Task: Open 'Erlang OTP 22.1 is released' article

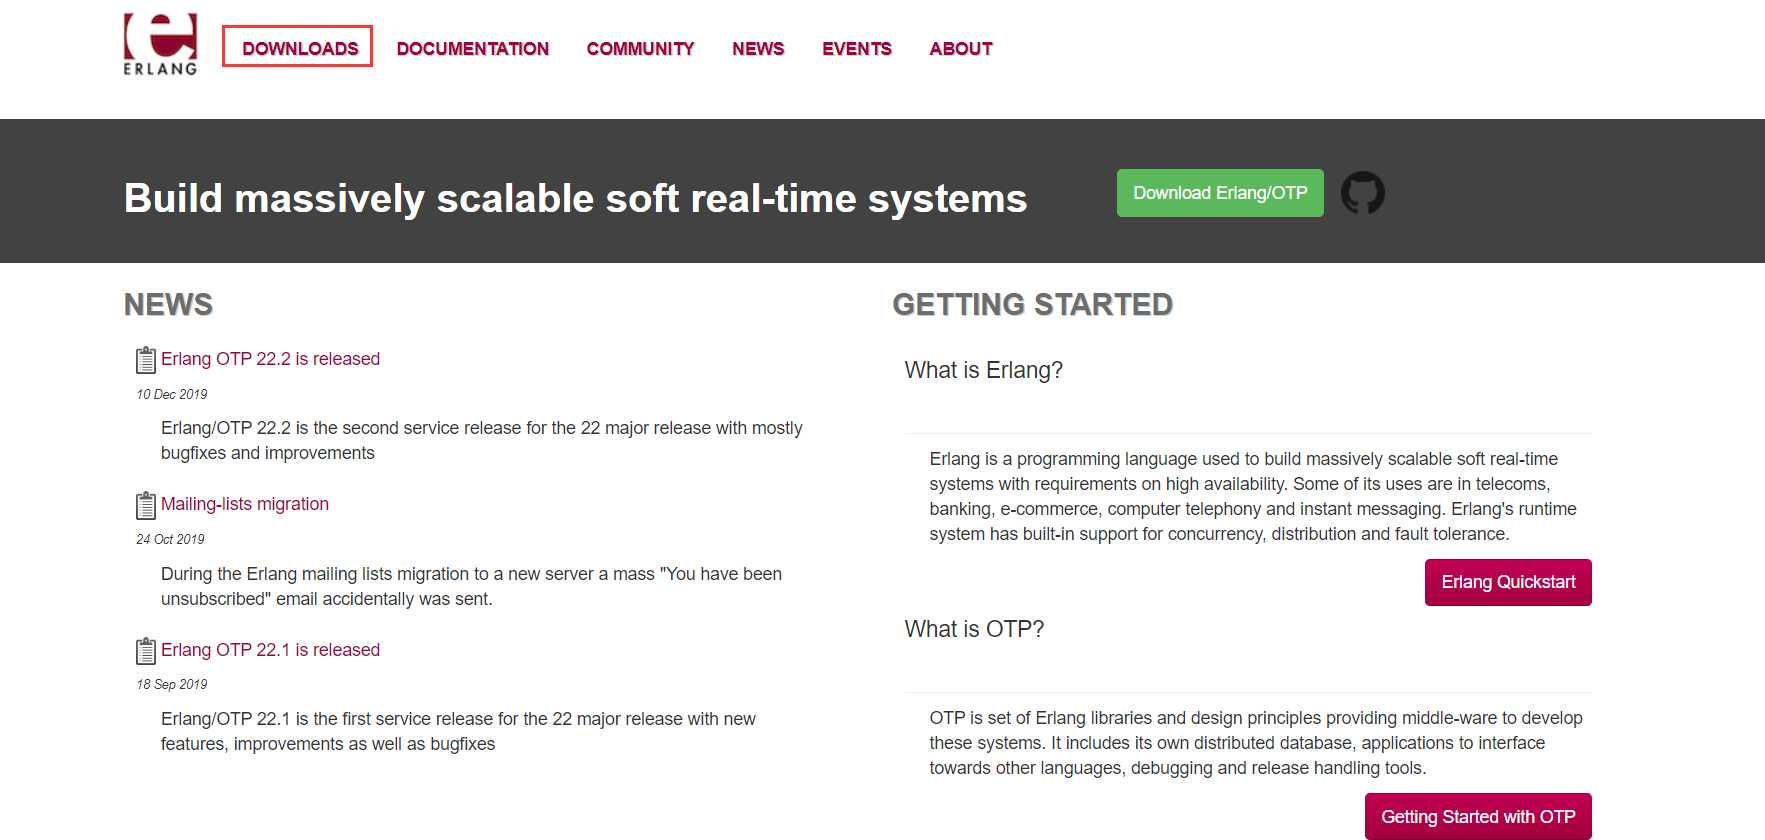Action: coord(270,650)
